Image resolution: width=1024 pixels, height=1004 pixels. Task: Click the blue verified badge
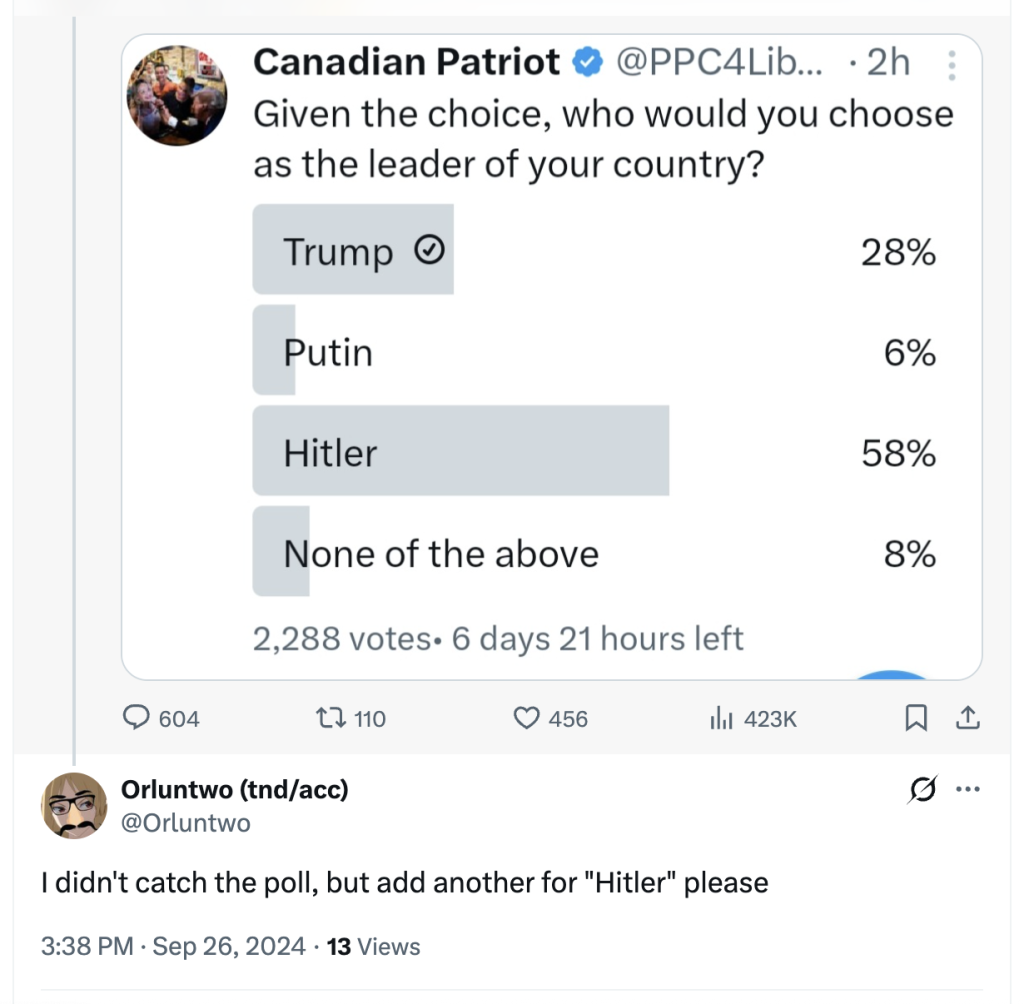click(x=587, y=62)
